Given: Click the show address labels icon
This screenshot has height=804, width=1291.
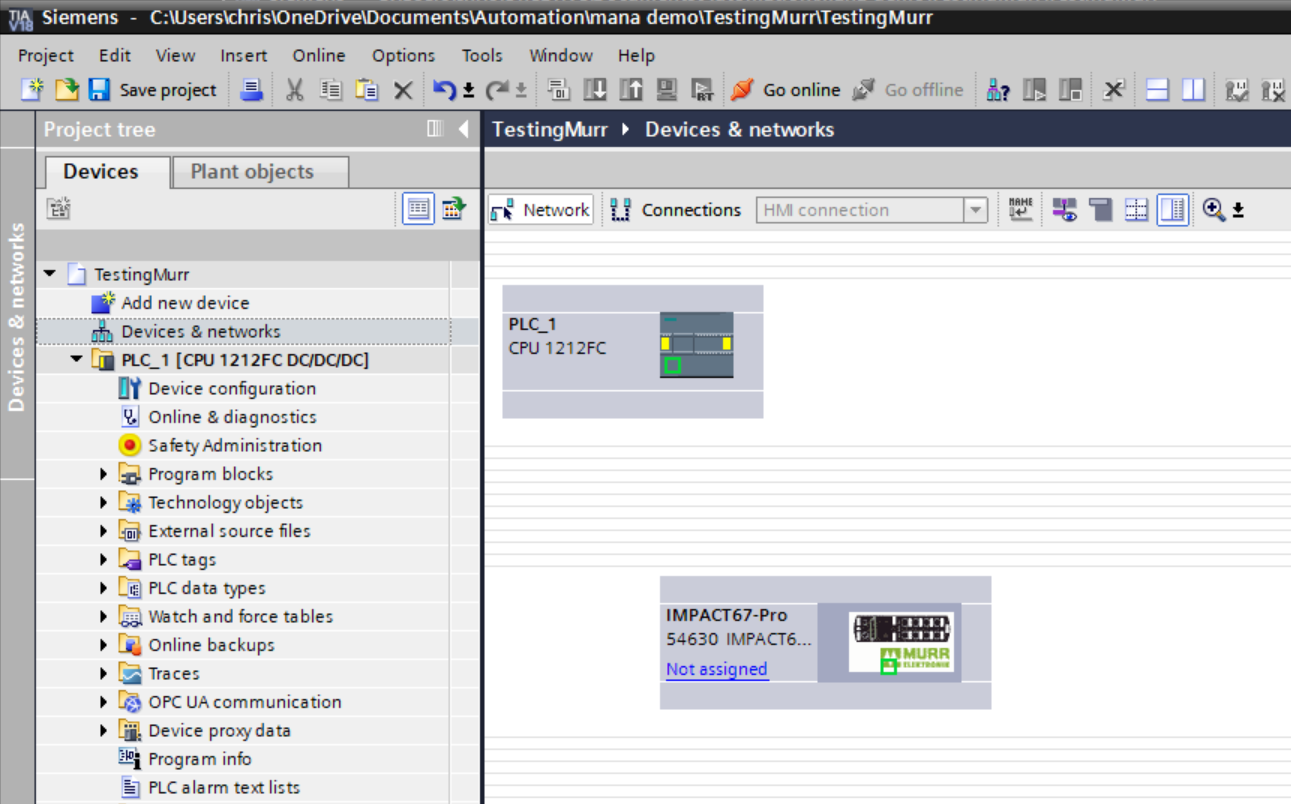Looking at the screenshot, I should pos(1020,209).
